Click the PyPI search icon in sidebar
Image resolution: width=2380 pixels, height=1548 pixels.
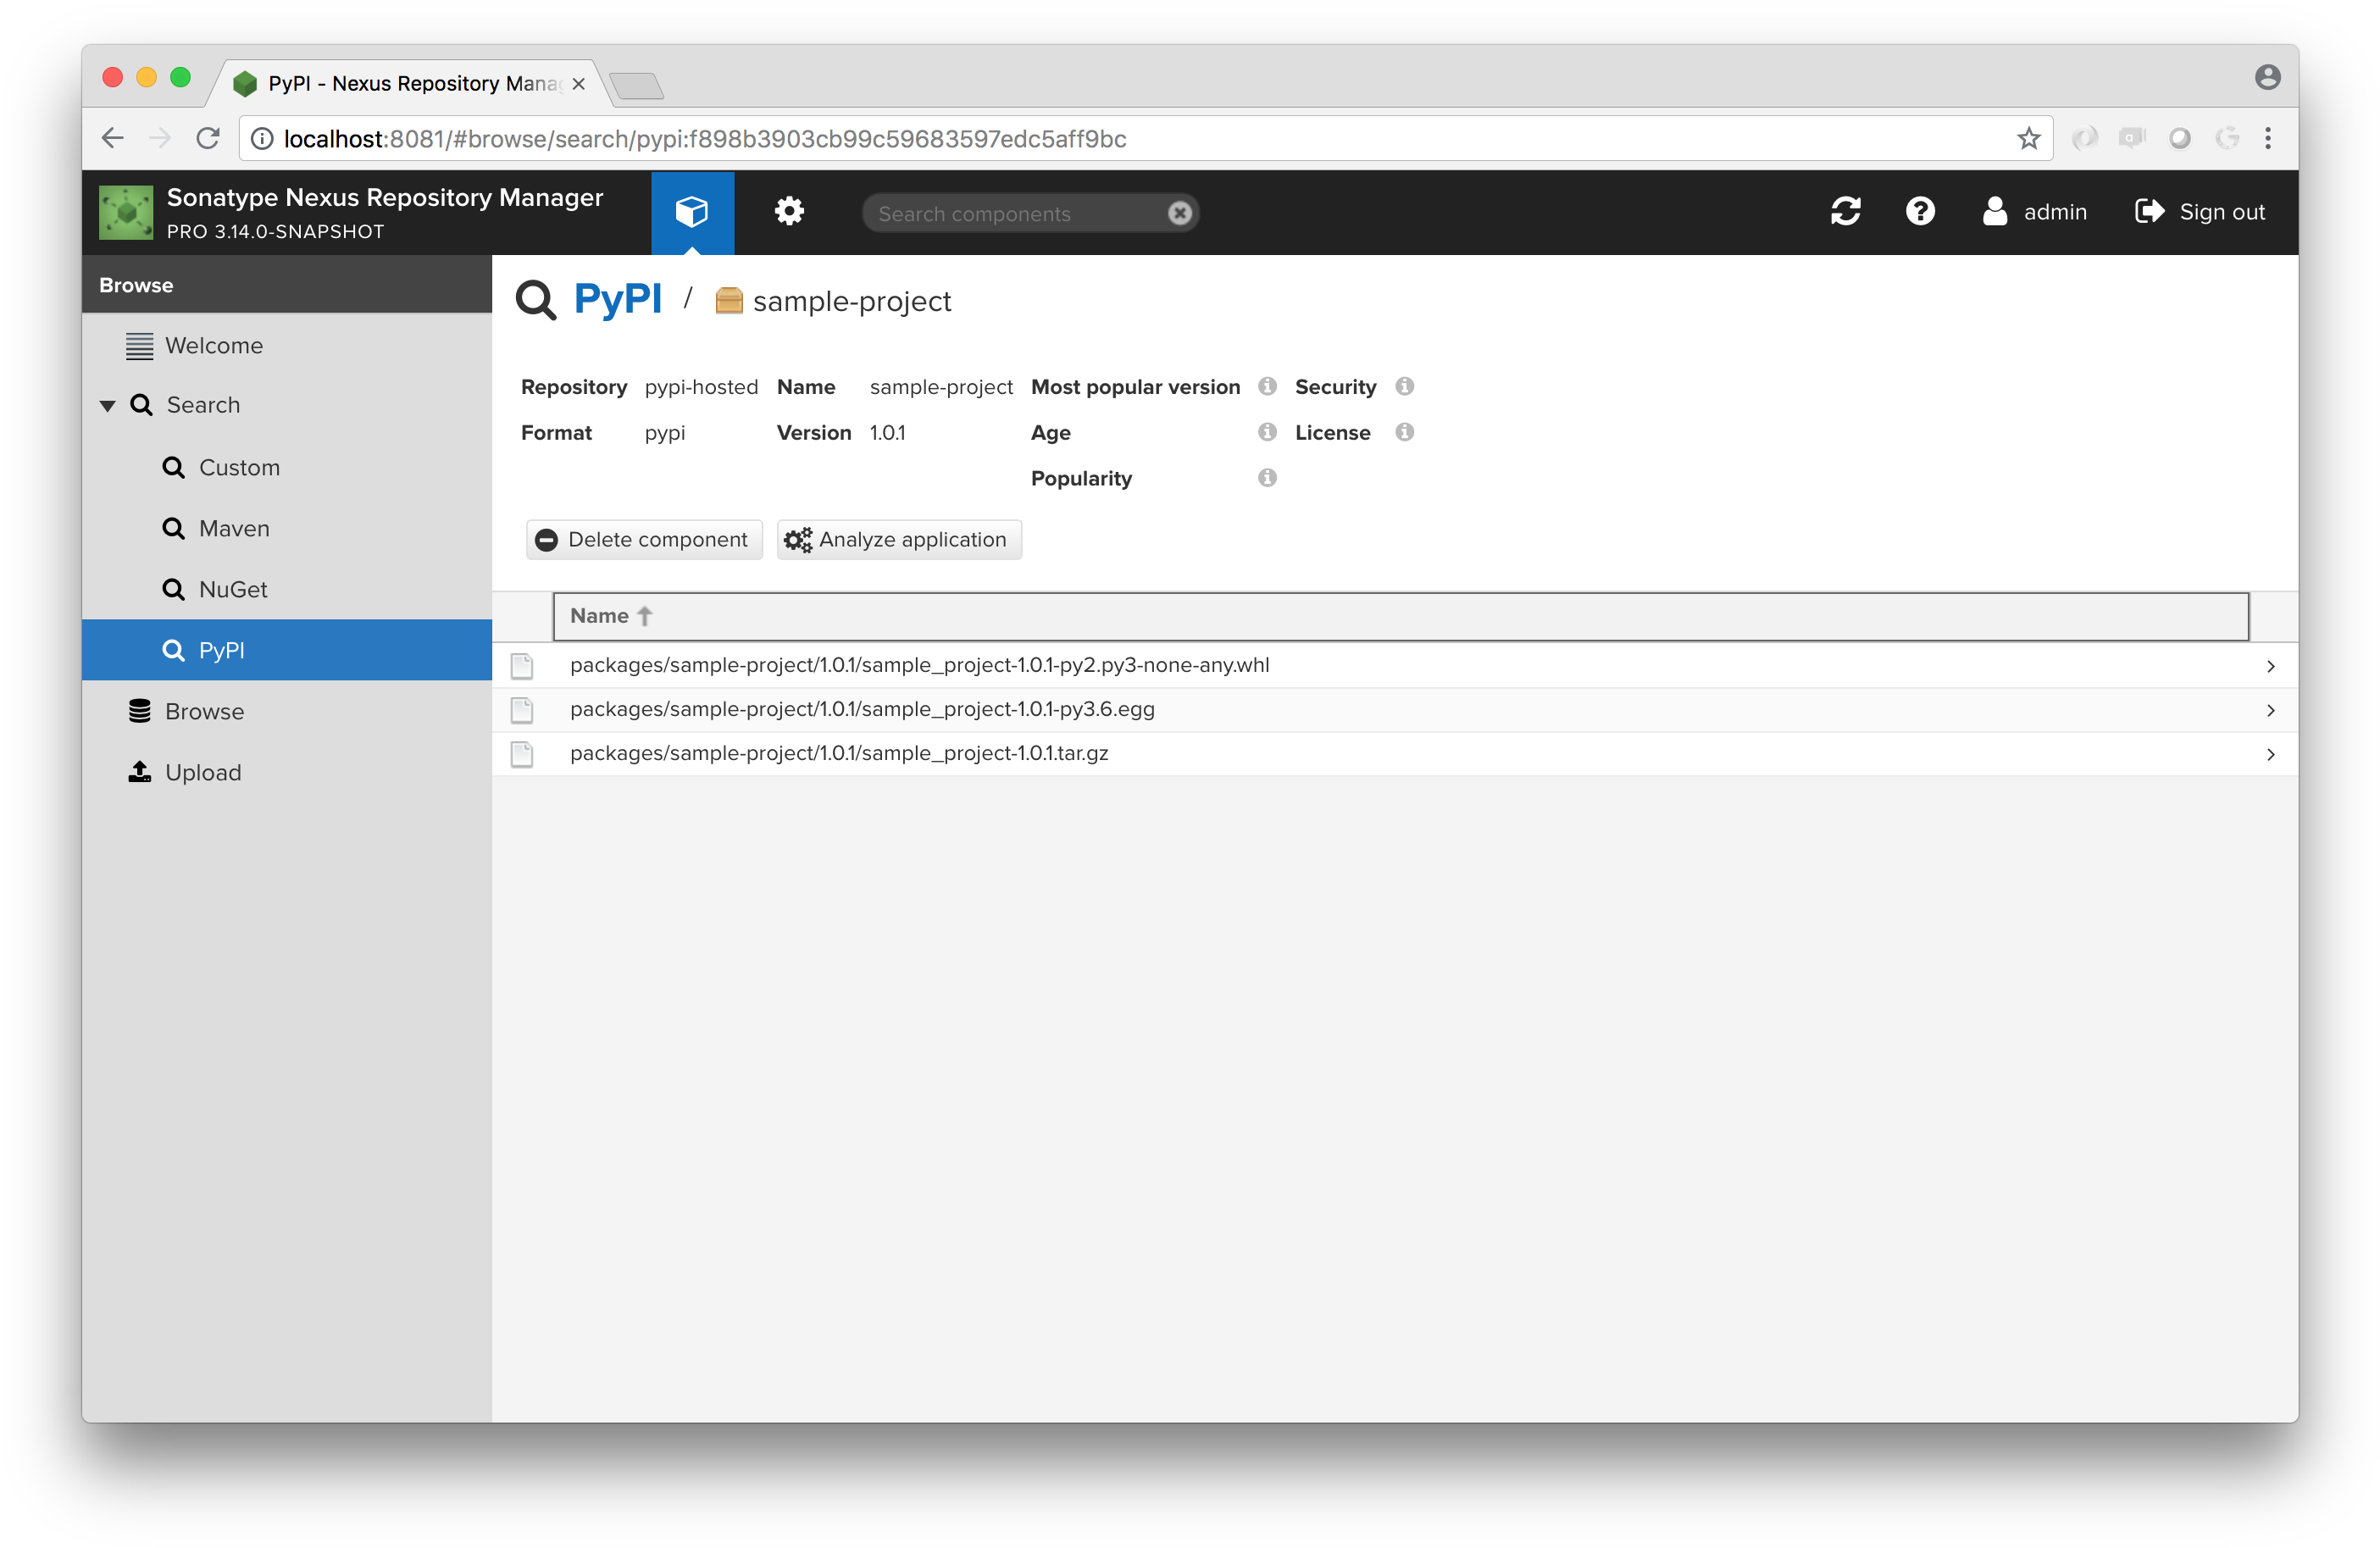pyautogui.click(x=174, y=649)
